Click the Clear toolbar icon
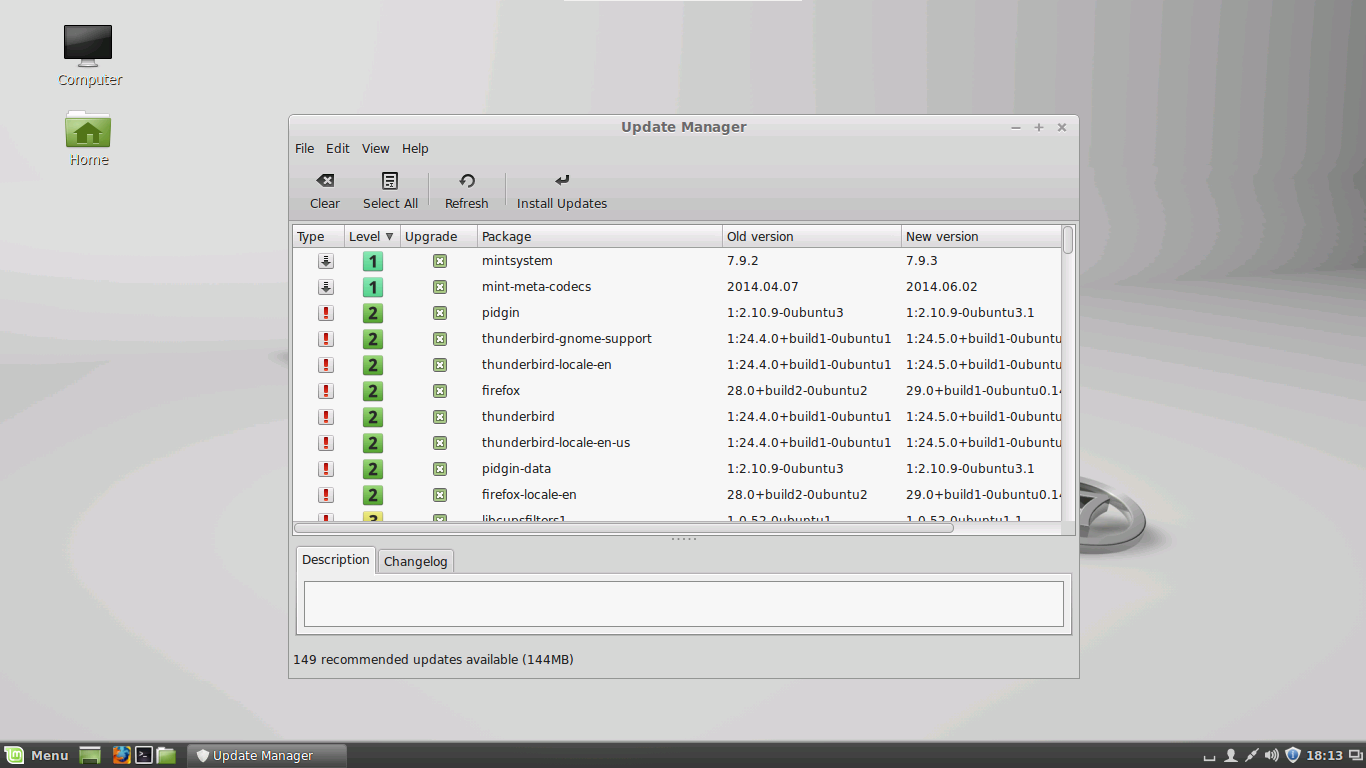 (325, 181)
